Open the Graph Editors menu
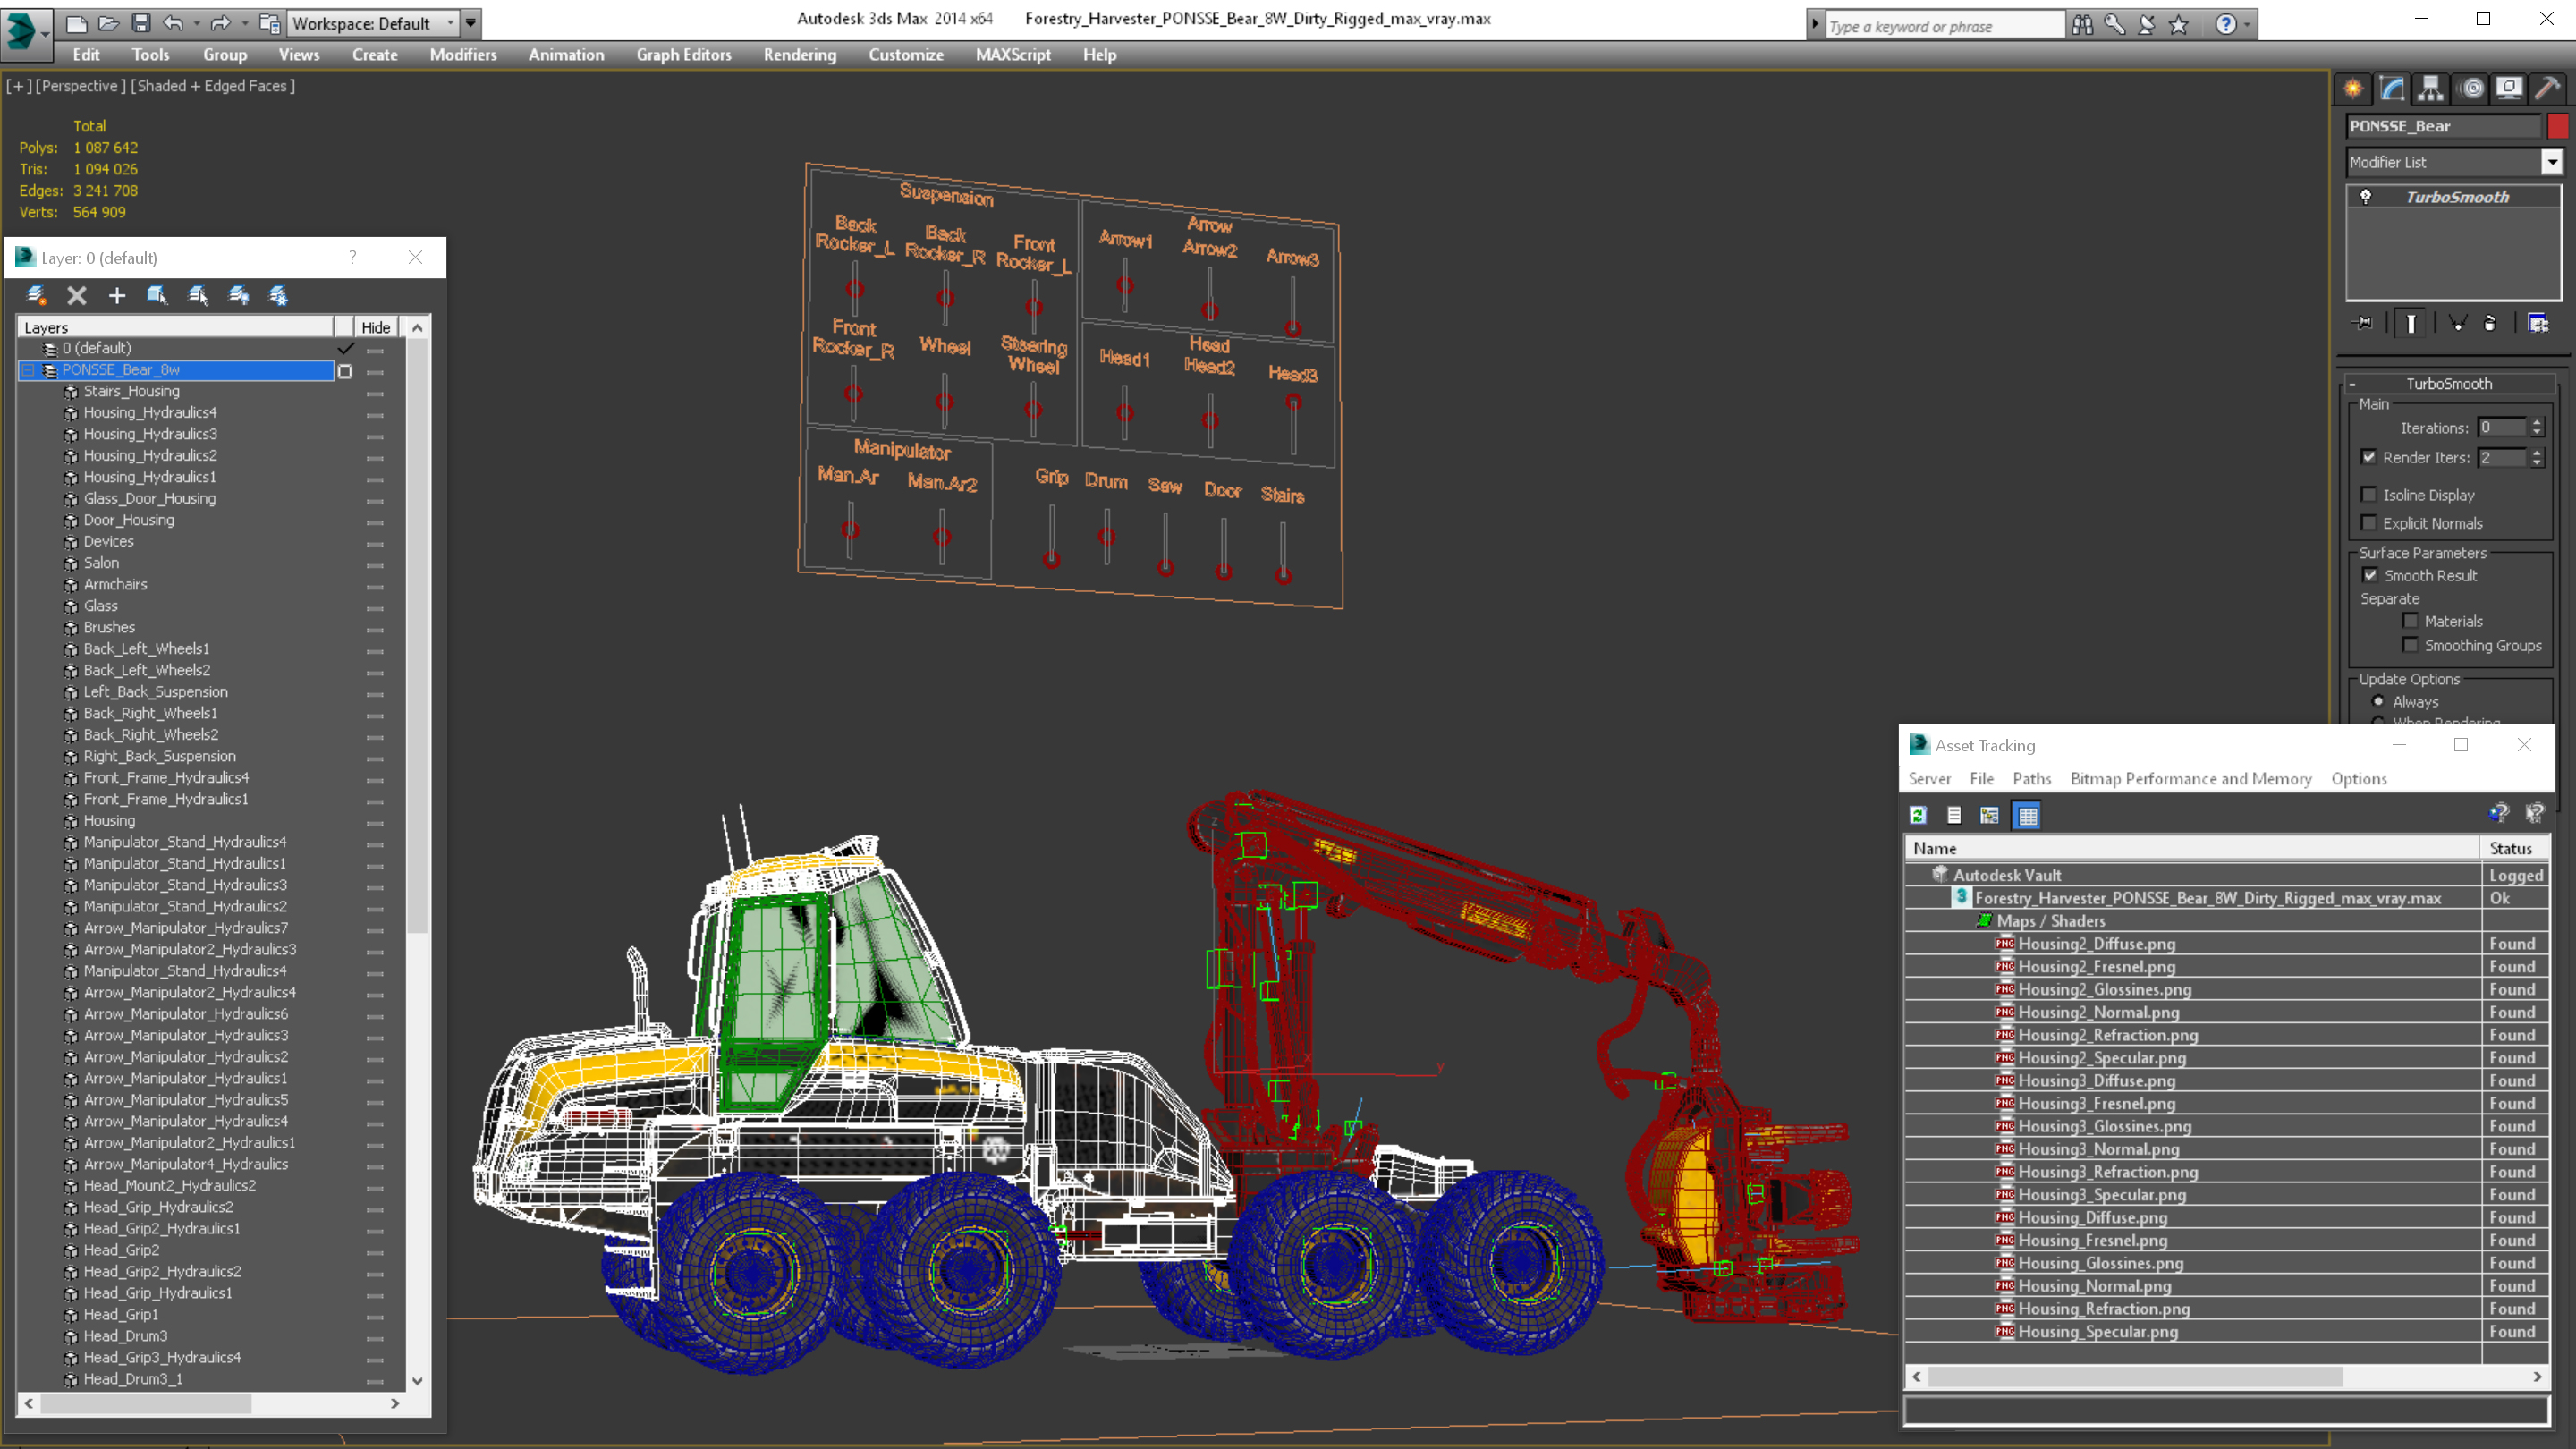Image resolution: width=2576 pixels, height=1449 pixels. pos(684,55)
